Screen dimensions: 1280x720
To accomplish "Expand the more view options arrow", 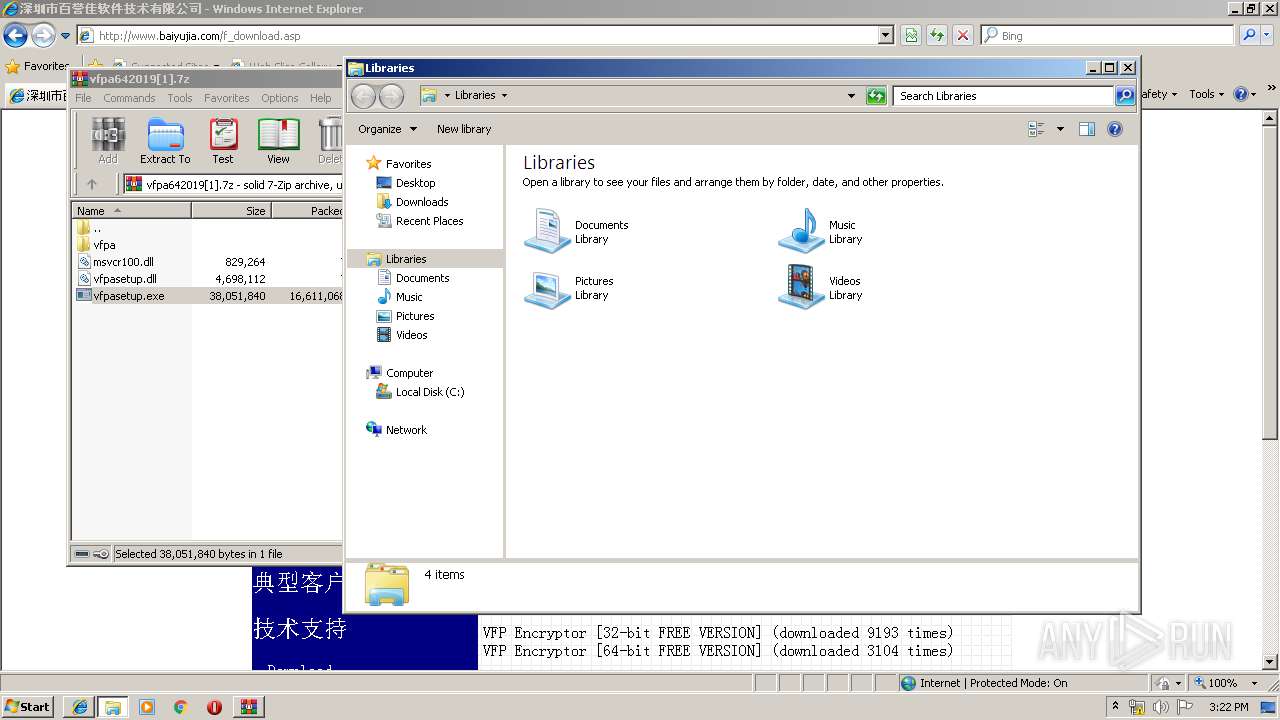I will click(x=1060, y=129).
